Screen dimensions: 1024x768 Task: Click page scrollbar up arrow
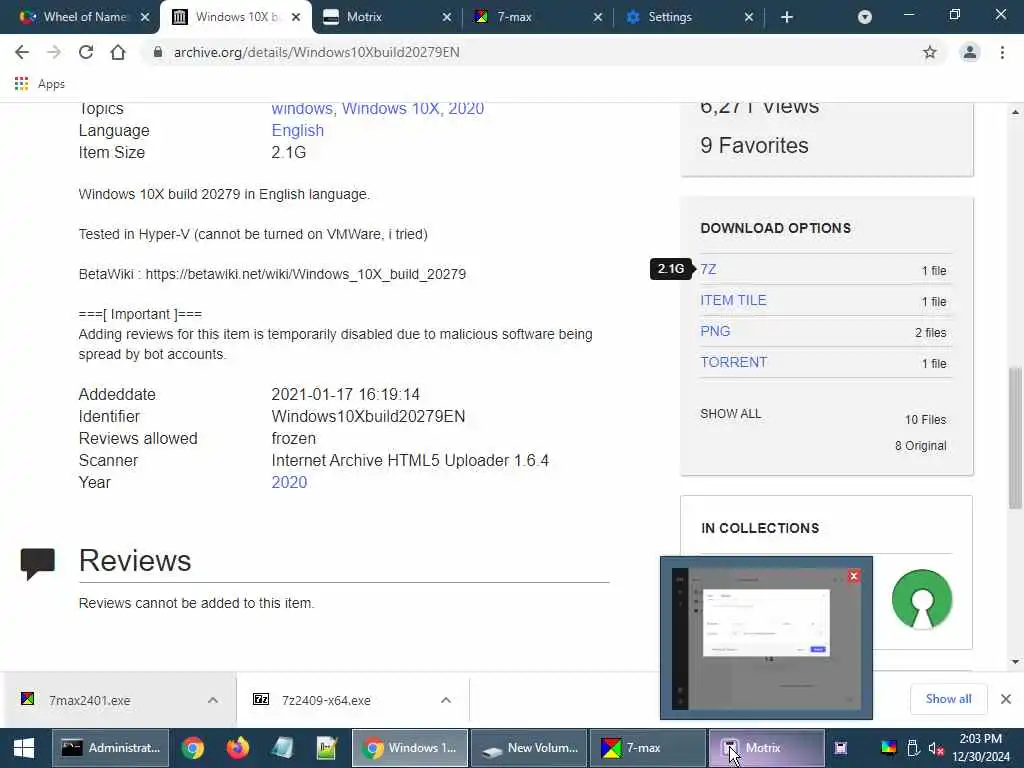[1016, 112]
